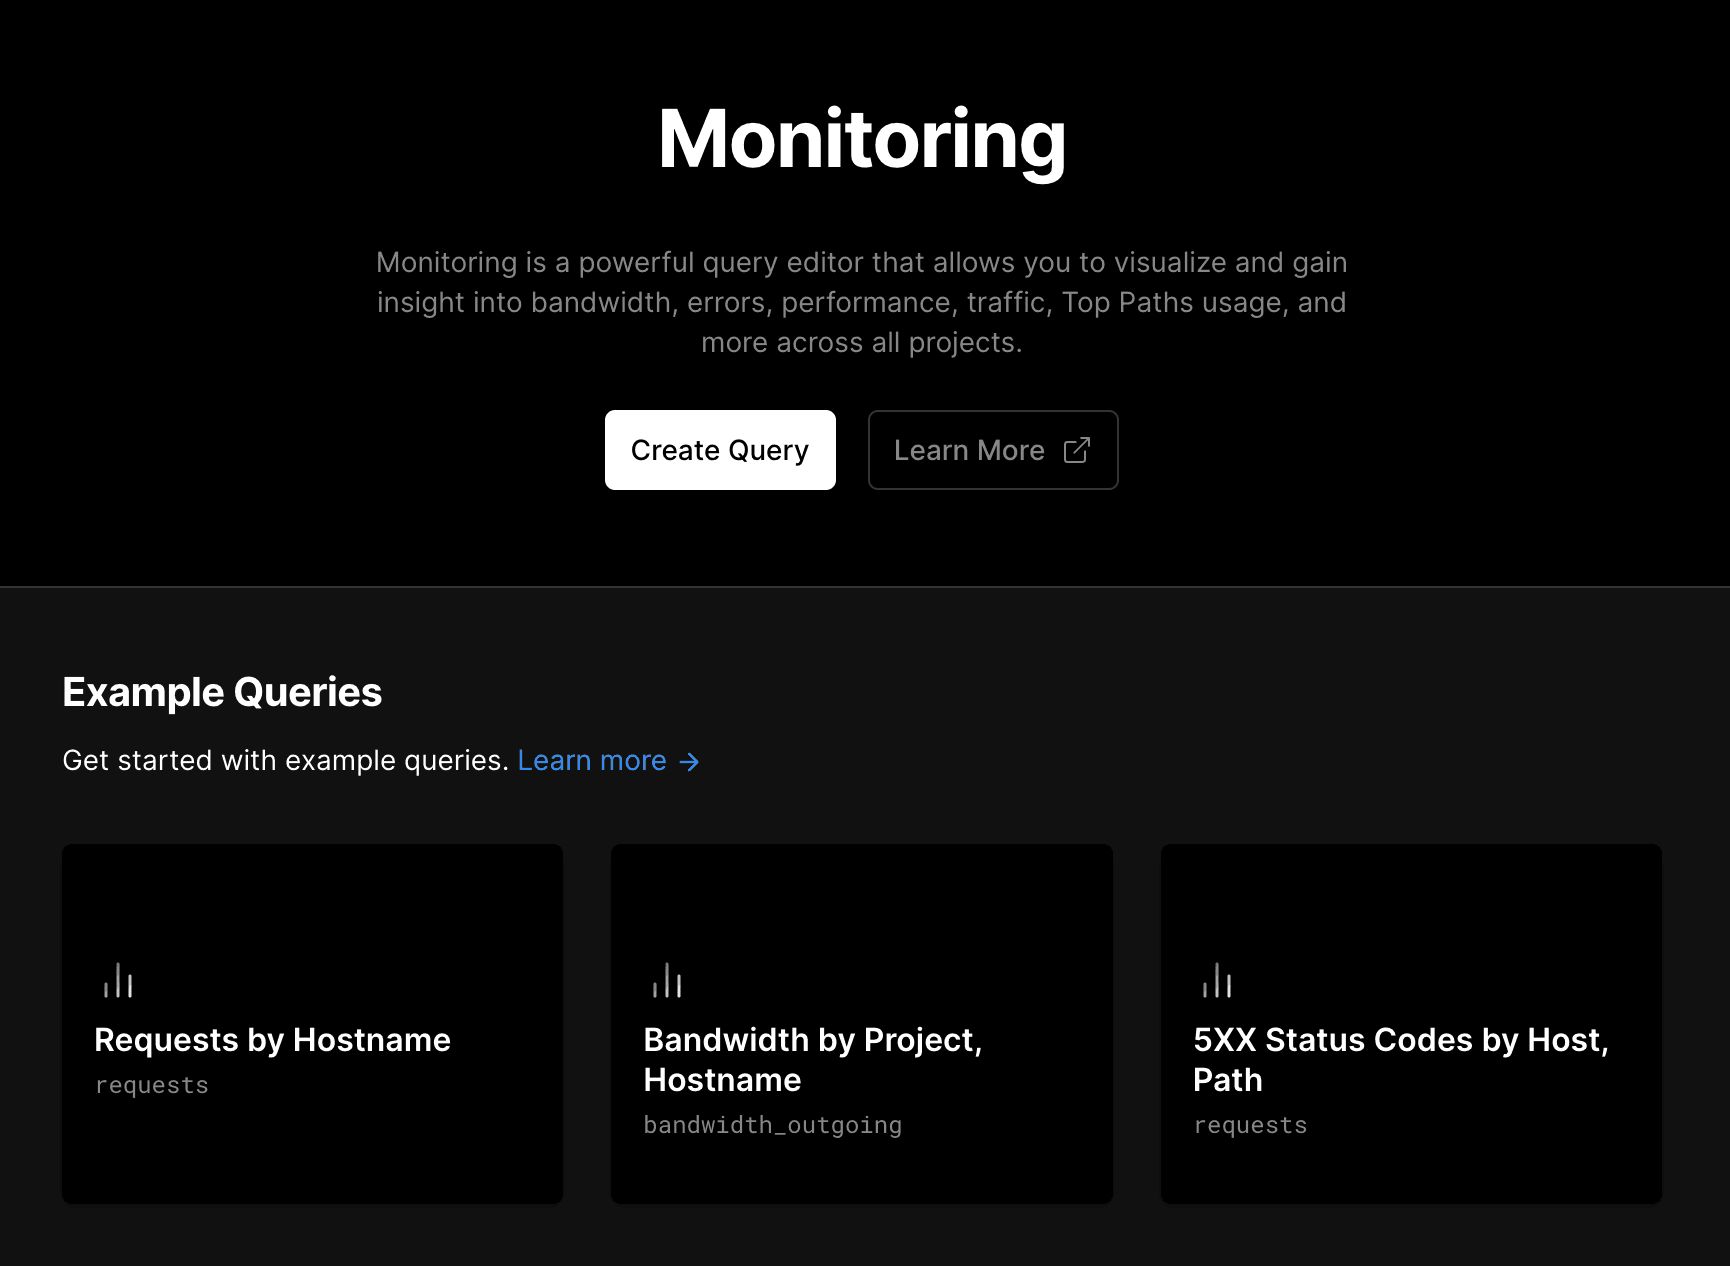This screenshot has height=1266, width=1730.
Task: Open the Requests by Hostname example query
Action: click(x=312, y=1022)
